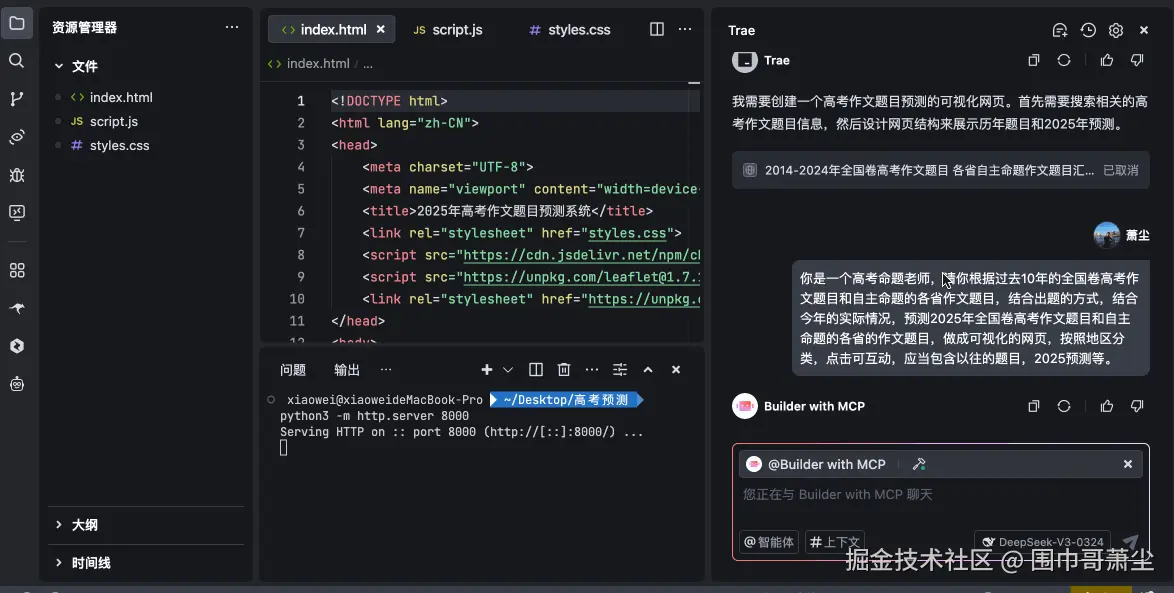The height and width of the screenshot is (593, 1174).
Task: Kill terminal with trash icon
Action: (x=564, y=369)
